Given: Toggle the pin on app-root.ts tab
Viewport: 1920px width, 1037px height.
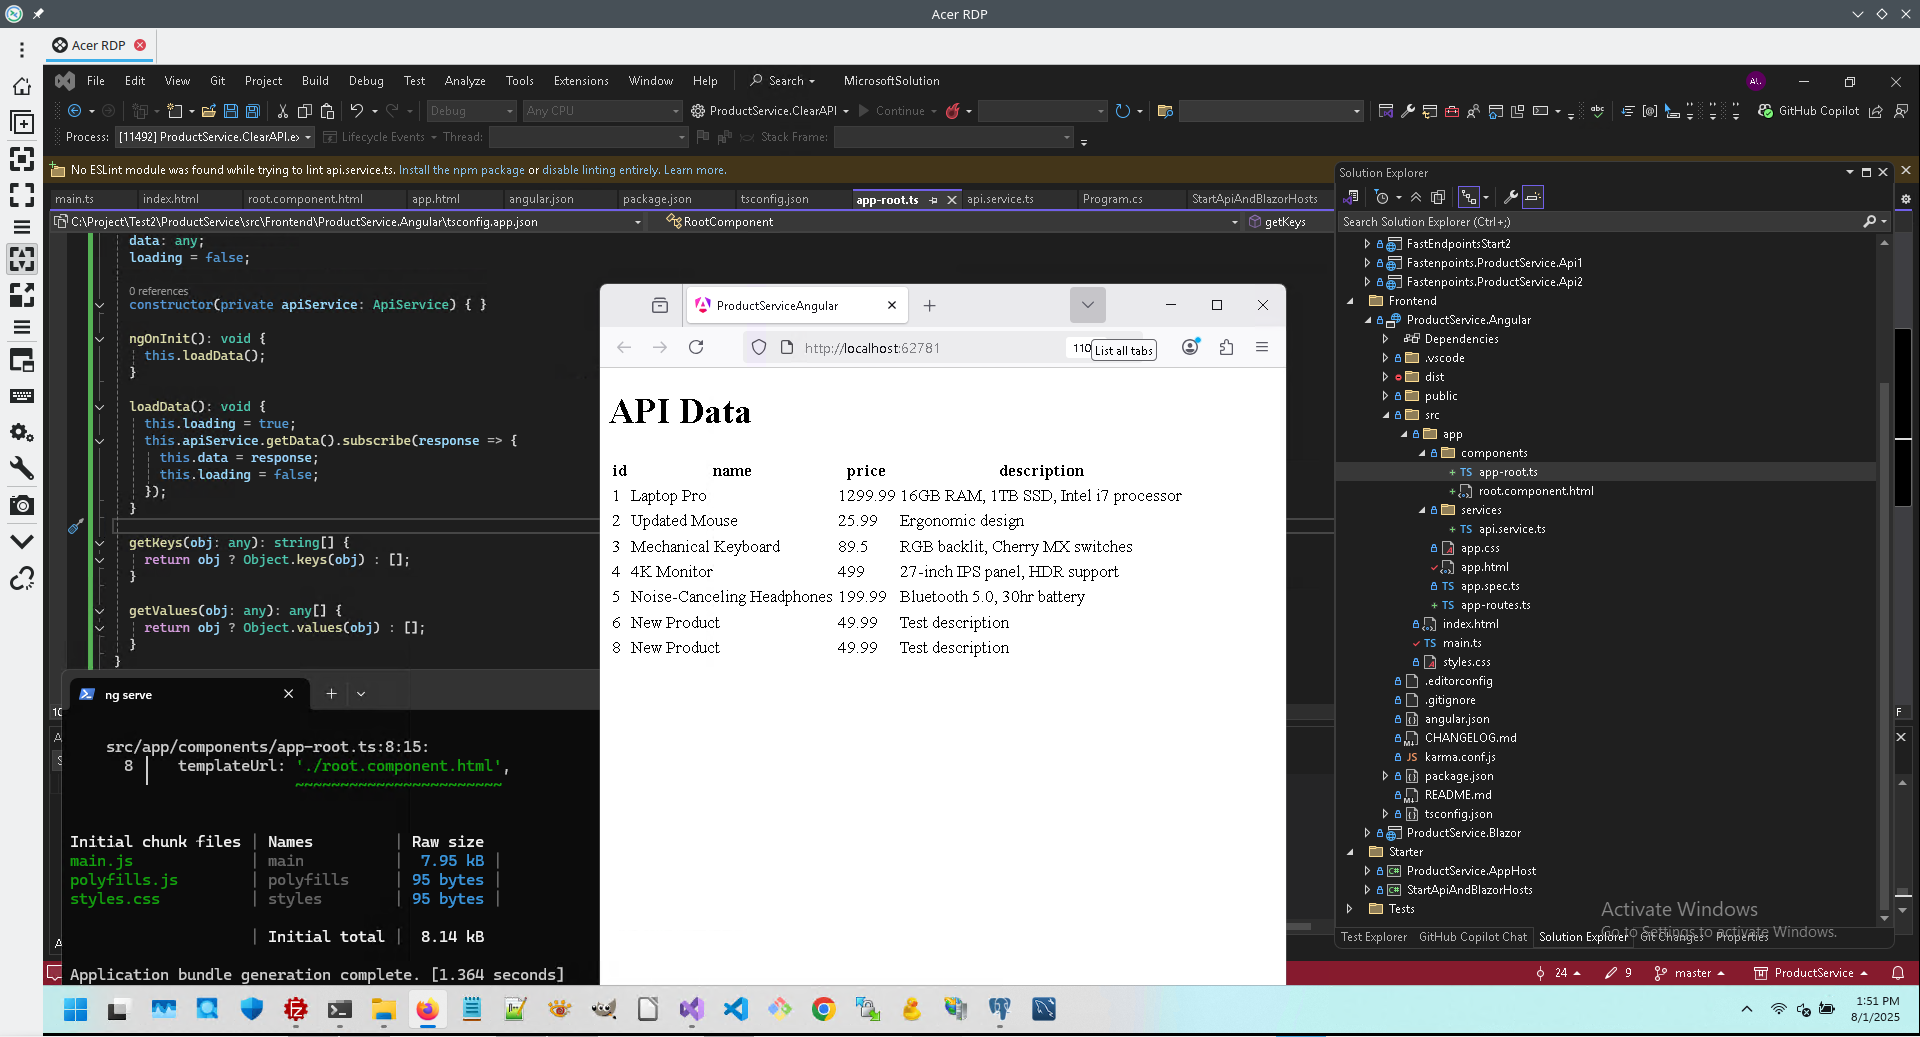Looking at the screenshot, I should point(933,200).
